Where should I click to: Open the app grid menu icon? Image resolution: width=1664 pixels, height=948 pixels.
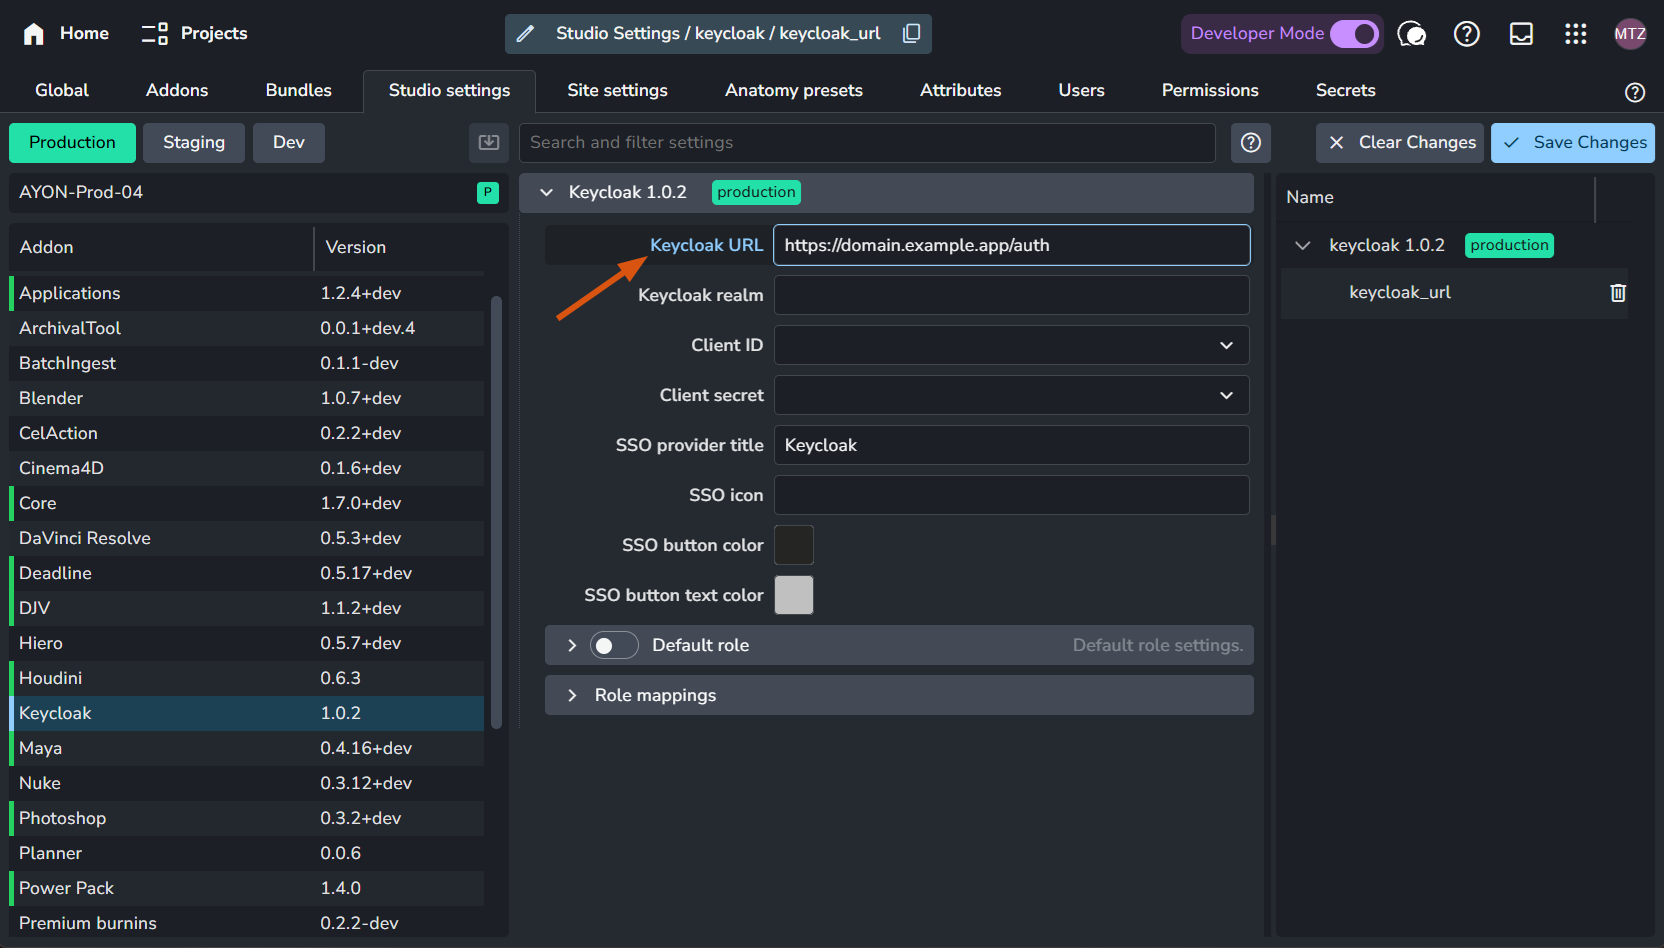[1575, 34]
